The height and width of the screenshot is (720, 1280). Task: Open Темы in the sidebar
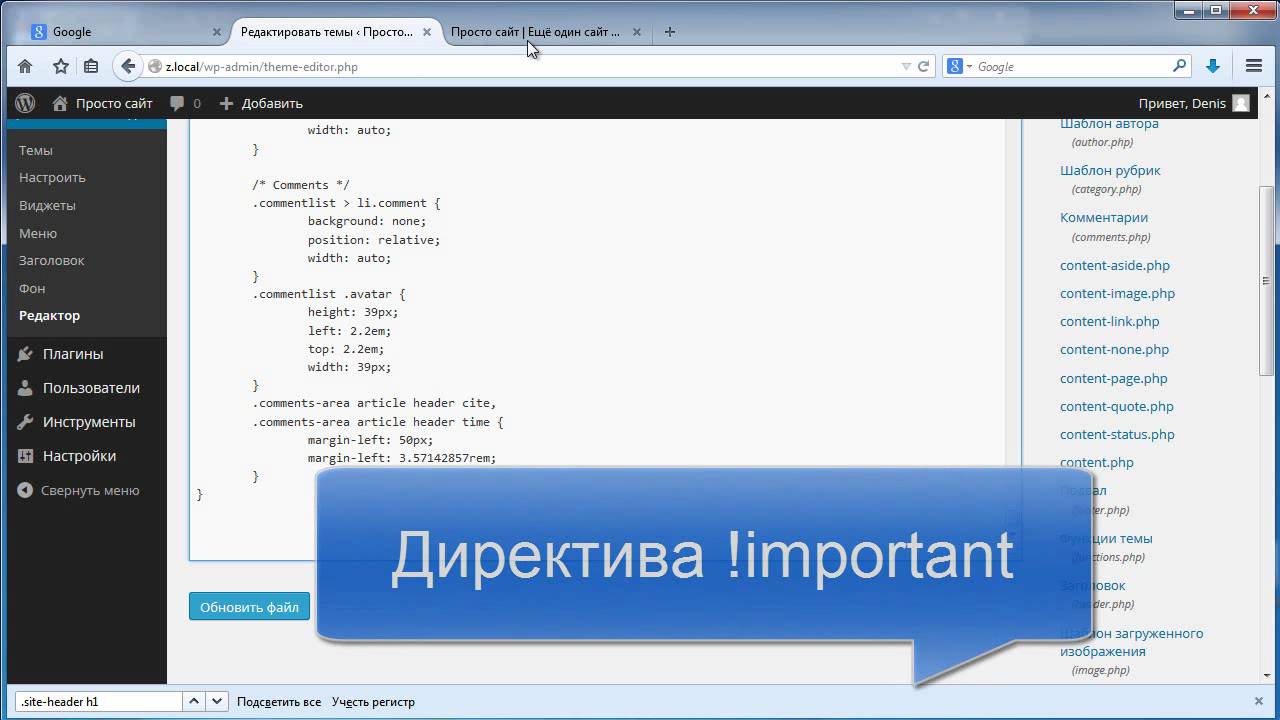36,150
